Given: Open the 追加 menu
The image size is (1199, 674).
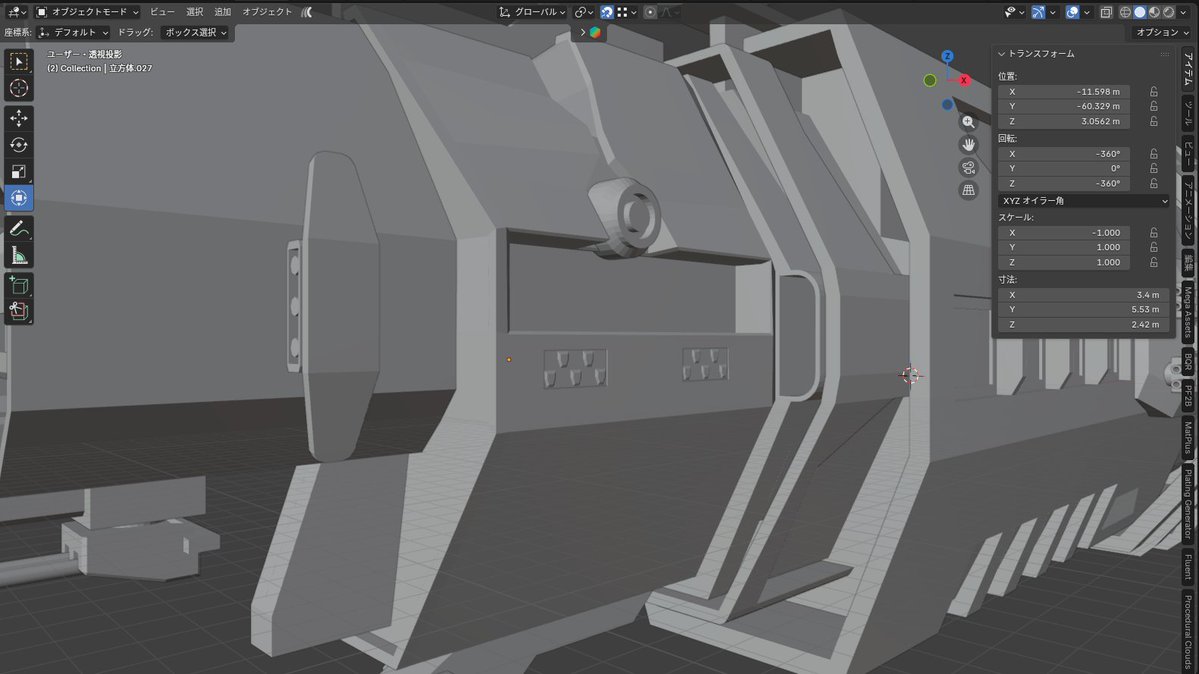Looking at the screenshot, I should point(223,11).
